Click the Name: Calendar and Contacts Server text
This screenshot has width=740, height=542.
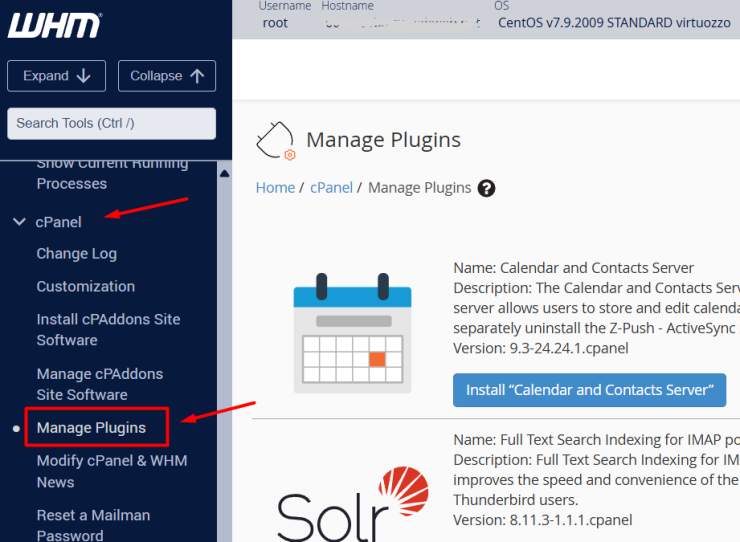(573, 268)
